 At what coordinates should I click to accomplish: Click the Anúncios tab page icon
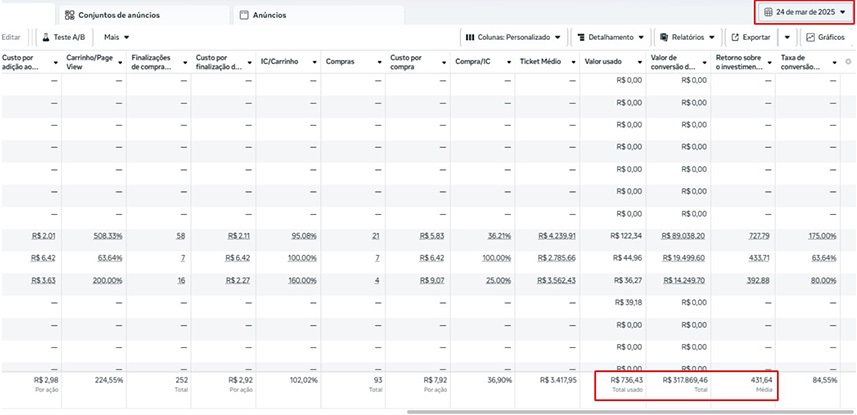click(x=244, y=15)
